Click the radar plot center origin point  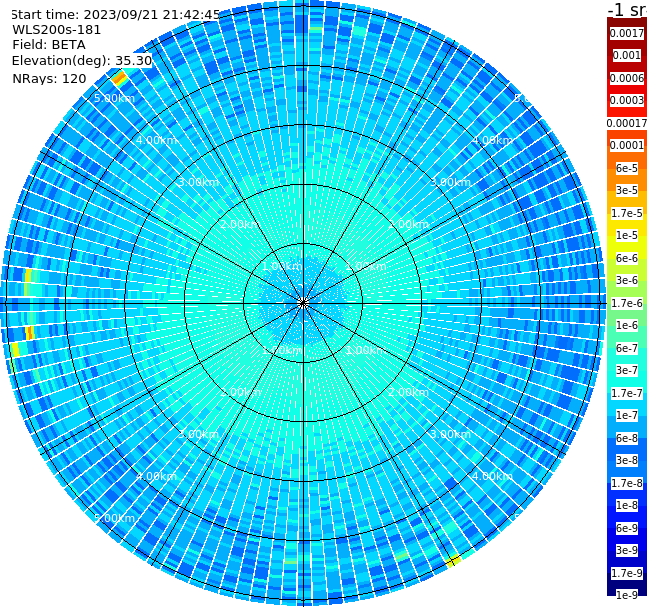(x=303, y=303)
